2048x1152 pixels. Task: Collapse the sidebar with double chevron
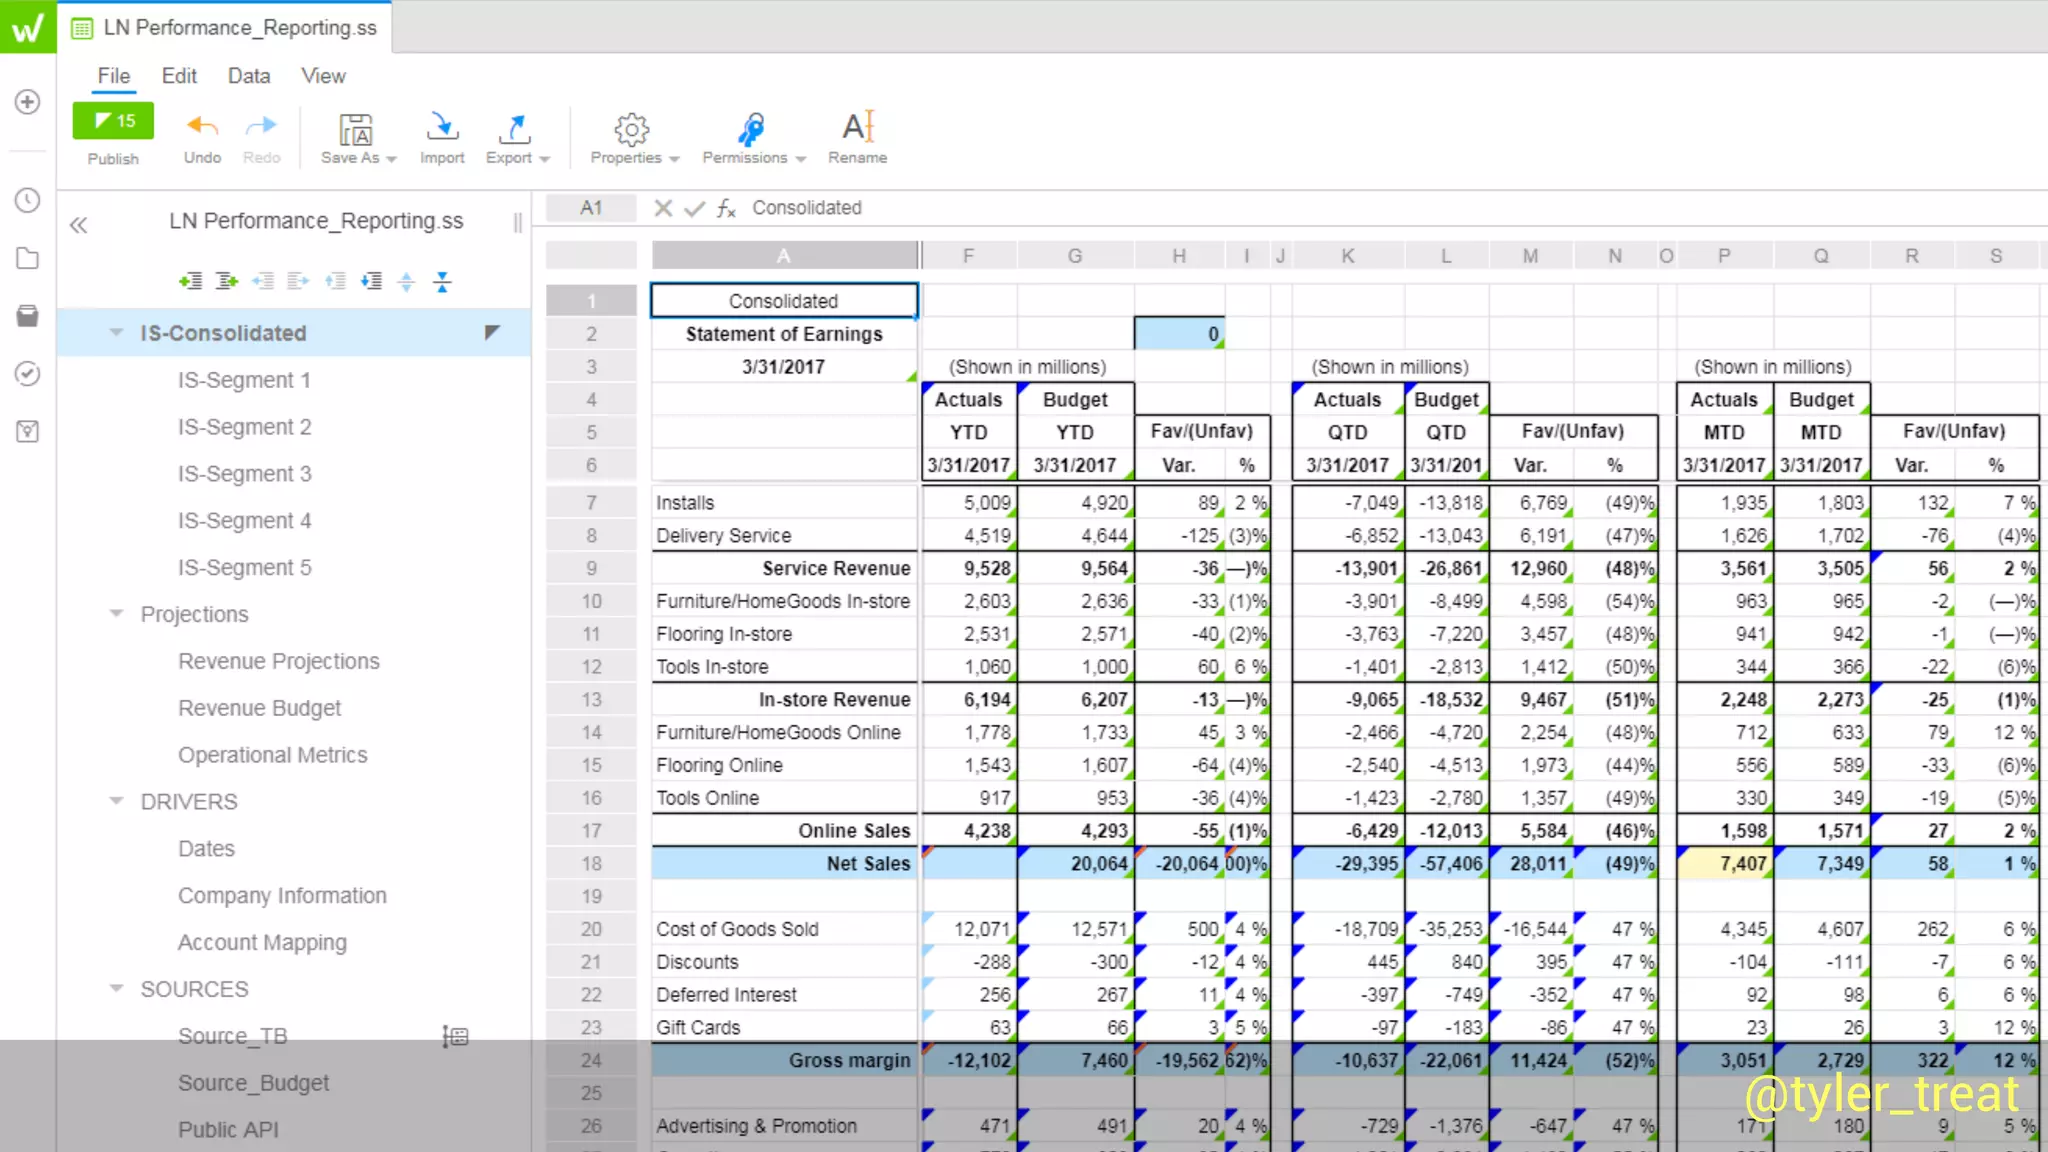[79, 225]
